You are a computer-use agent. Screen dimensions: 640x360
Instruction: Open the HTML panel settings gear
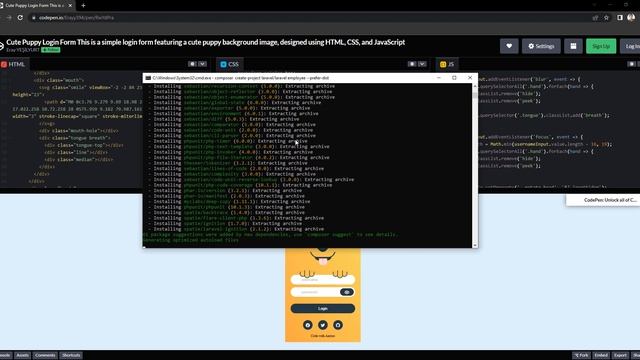(x=192, y=64)
